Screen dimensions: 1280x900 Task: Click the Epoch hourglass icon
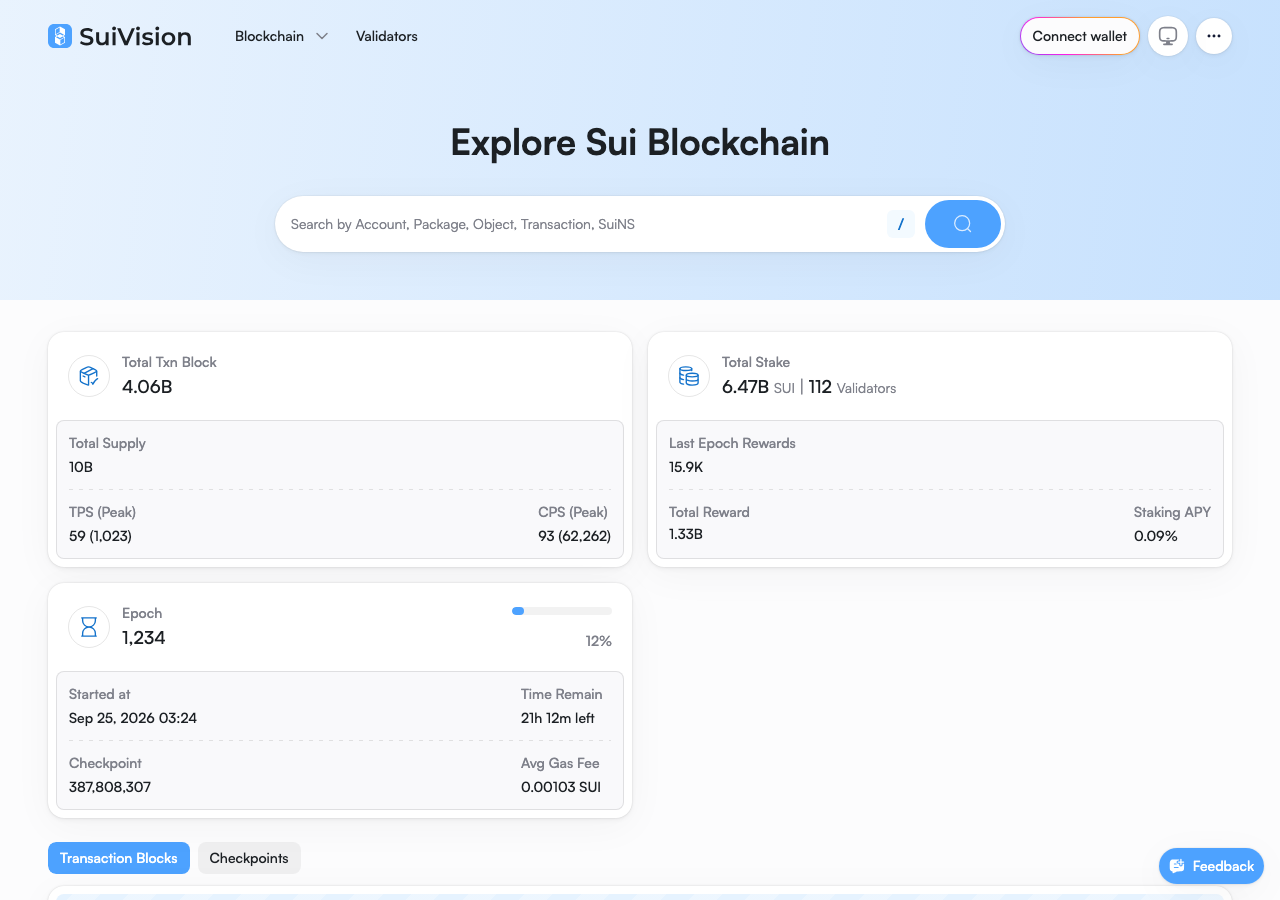pyautogui.click(x=89, y=627)
